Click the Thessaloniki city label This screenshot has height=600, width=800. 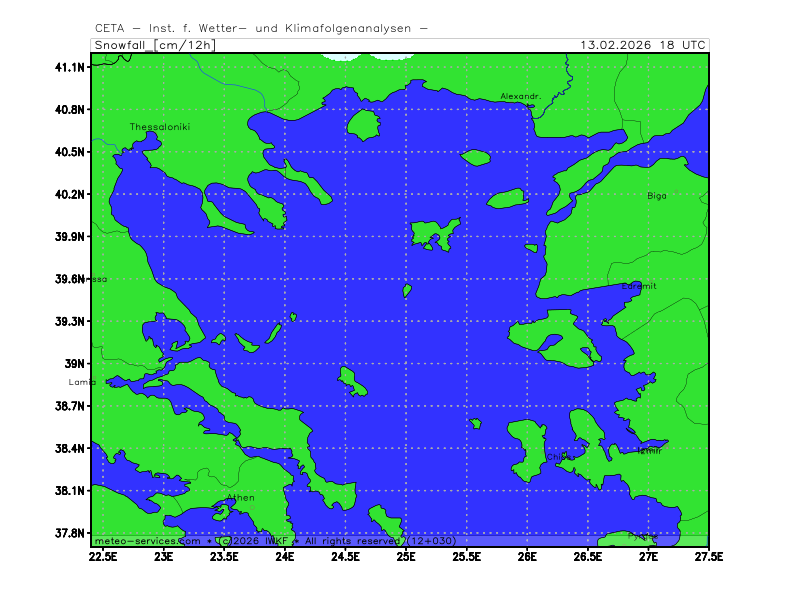[159, 127]
